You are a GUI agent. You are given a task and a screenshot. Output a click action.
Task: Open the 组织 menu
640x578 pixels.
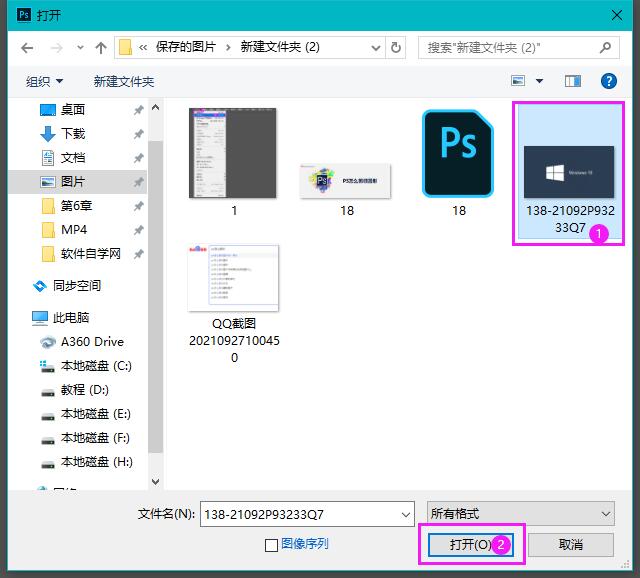pos(44,81)
